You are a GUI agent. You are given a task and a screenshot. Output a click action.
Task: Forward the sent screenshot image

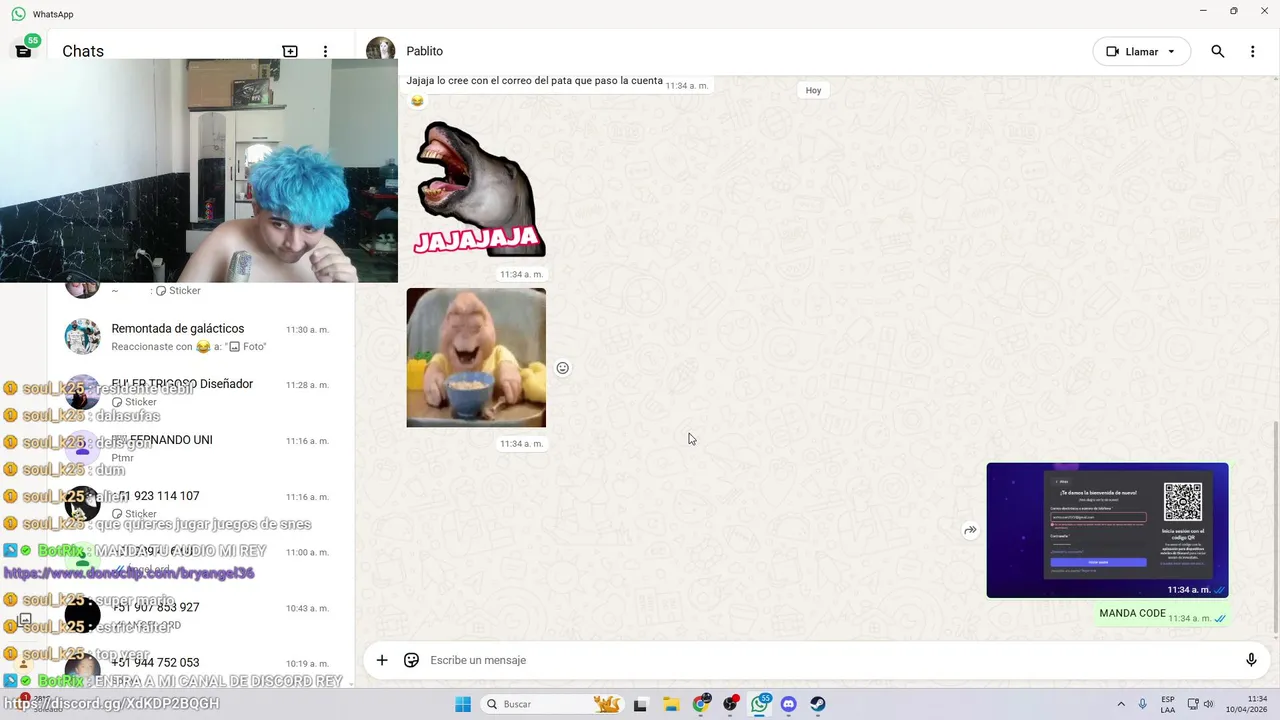click(970, 530)
